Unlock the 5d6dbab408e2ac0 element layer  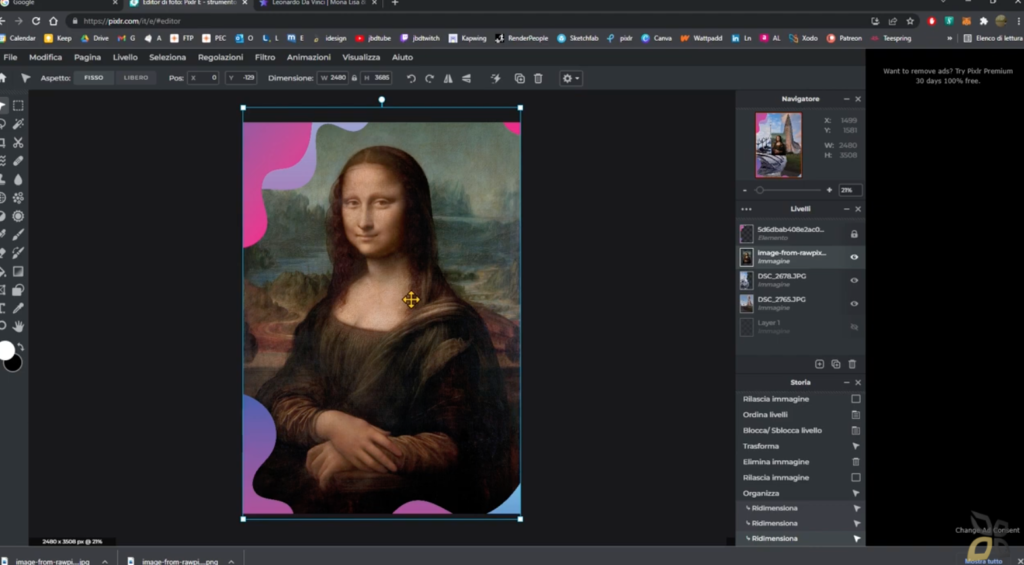click(854, 234)
